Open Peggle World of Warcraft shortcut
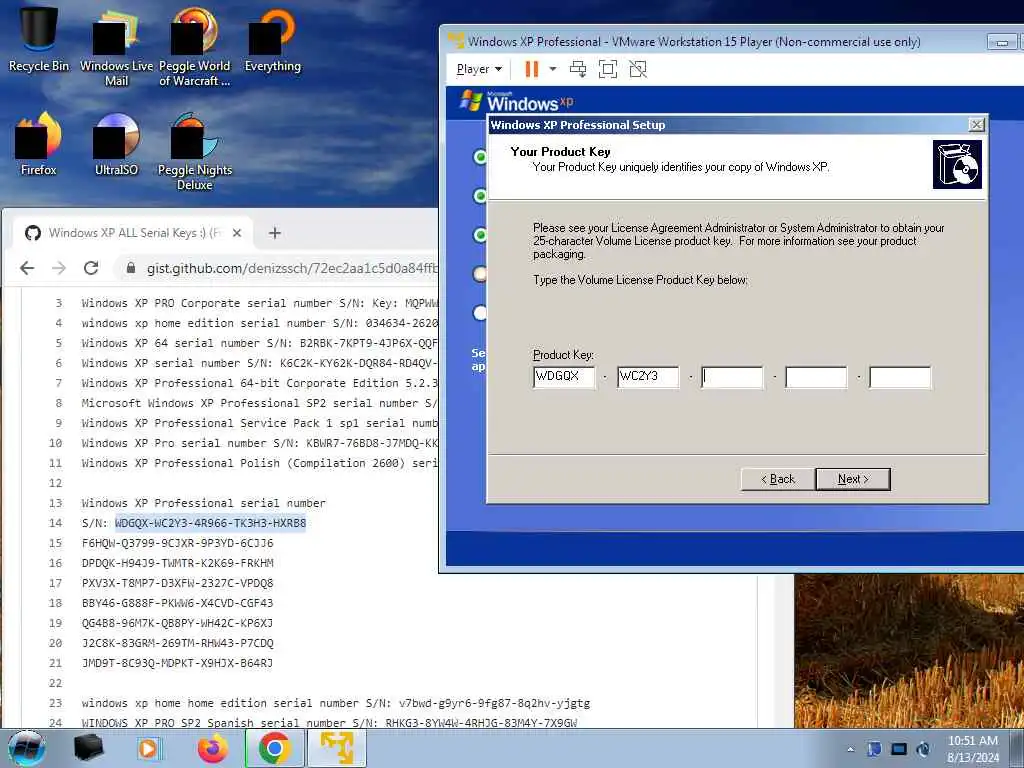 (194, 47)
